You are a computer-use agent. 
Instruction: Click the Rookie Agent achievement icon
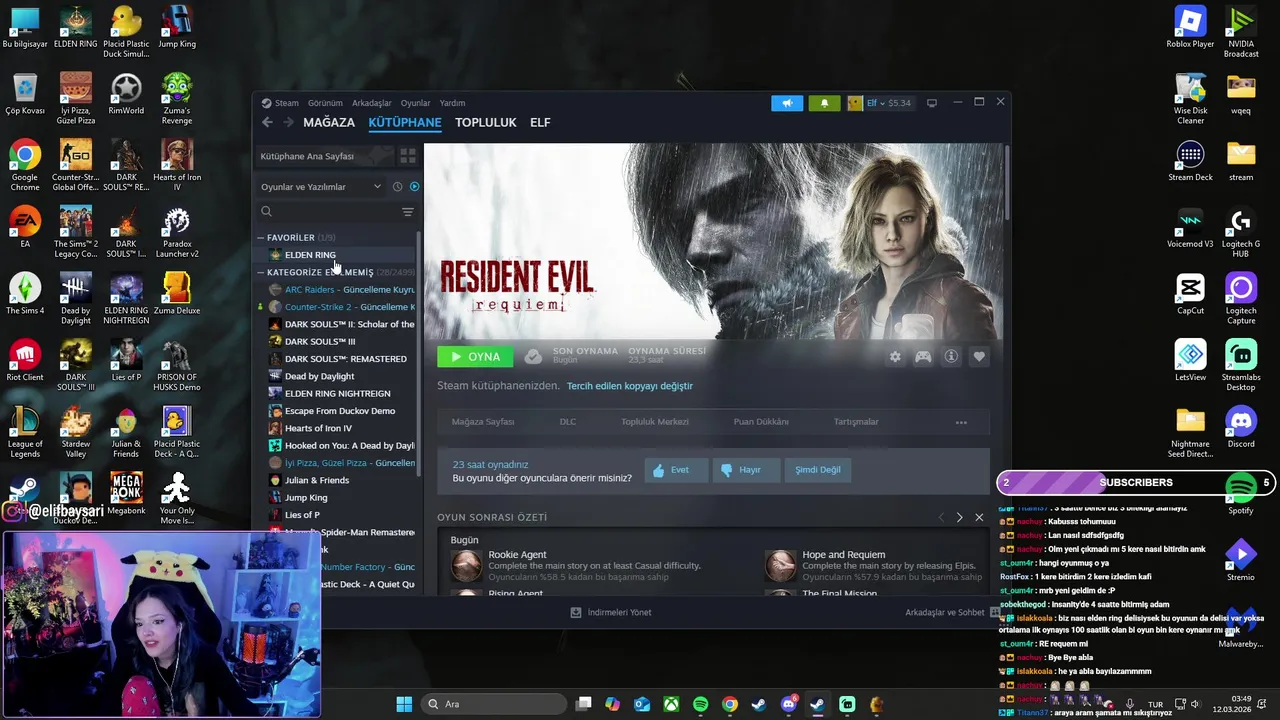[x=466, y=566]
